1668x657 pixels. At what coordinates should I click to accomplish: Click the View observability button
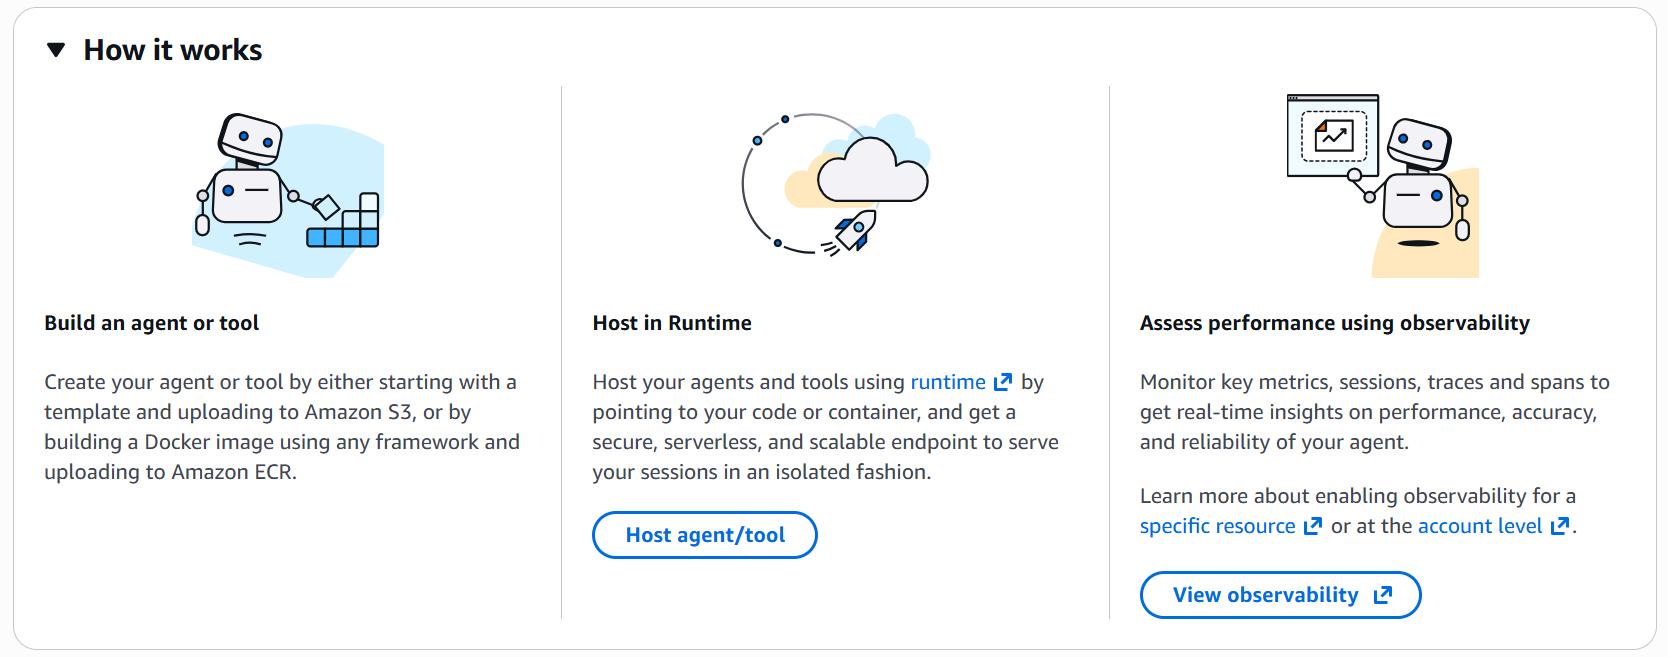(x=1280, y=595)
